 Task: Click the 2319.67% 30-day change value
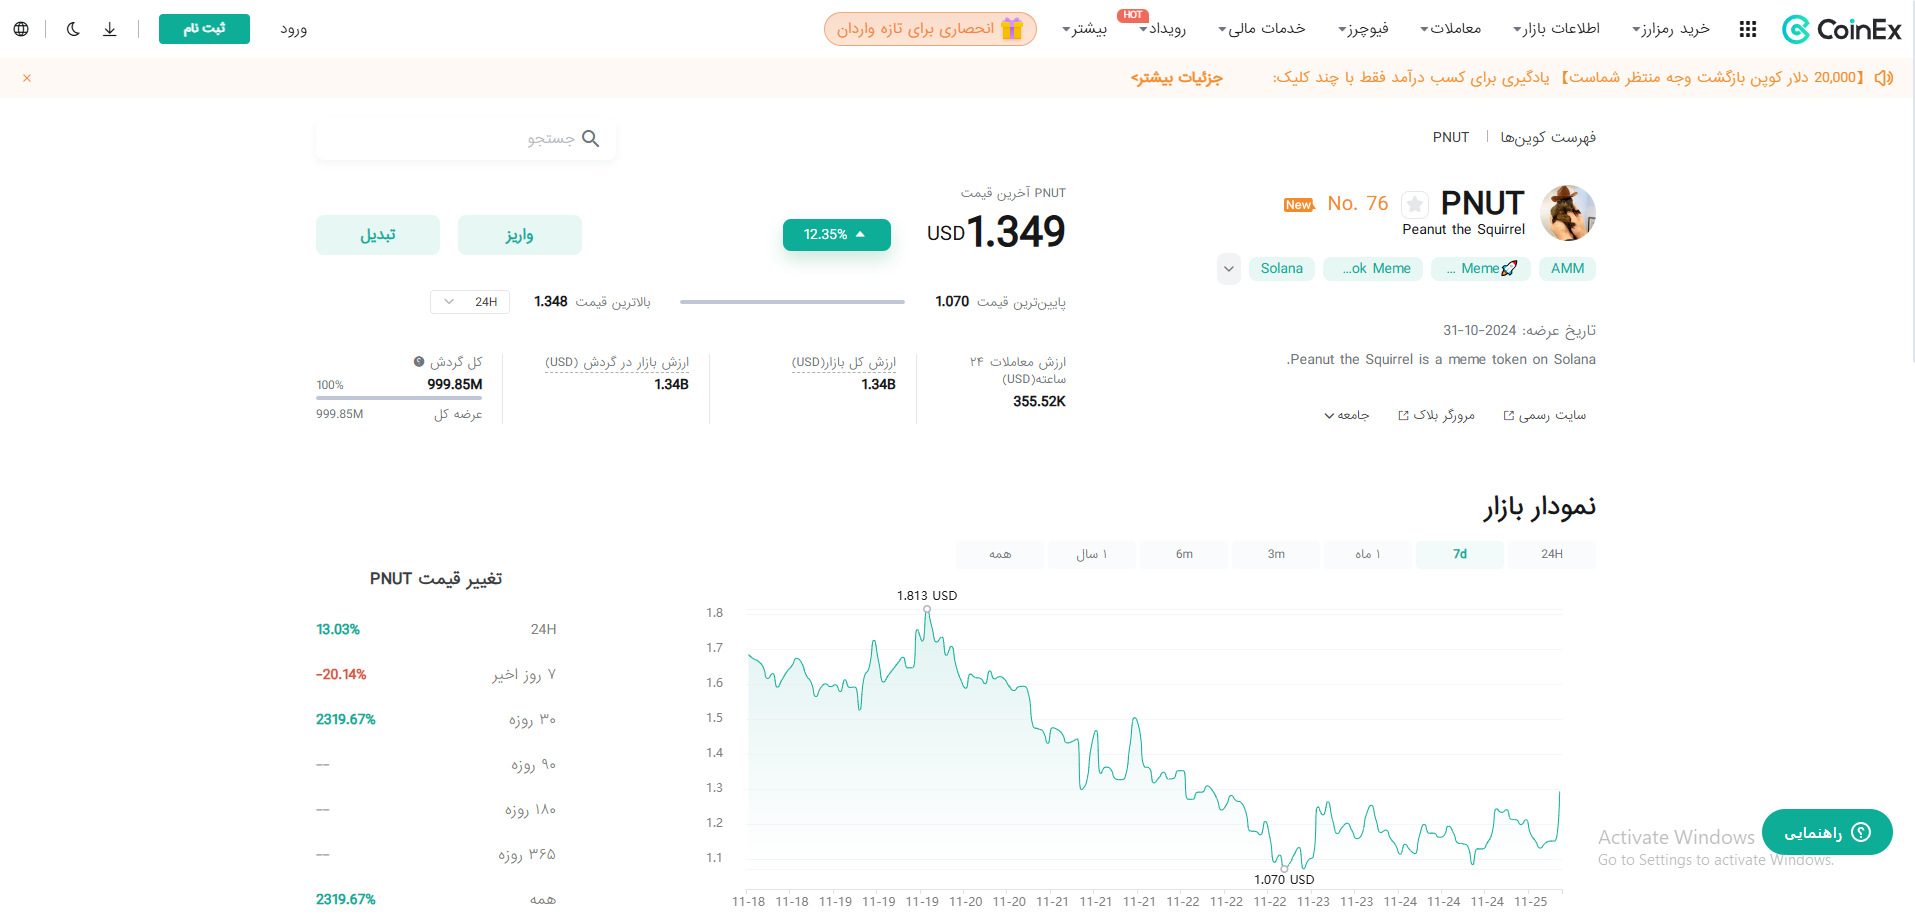[346, 720]
